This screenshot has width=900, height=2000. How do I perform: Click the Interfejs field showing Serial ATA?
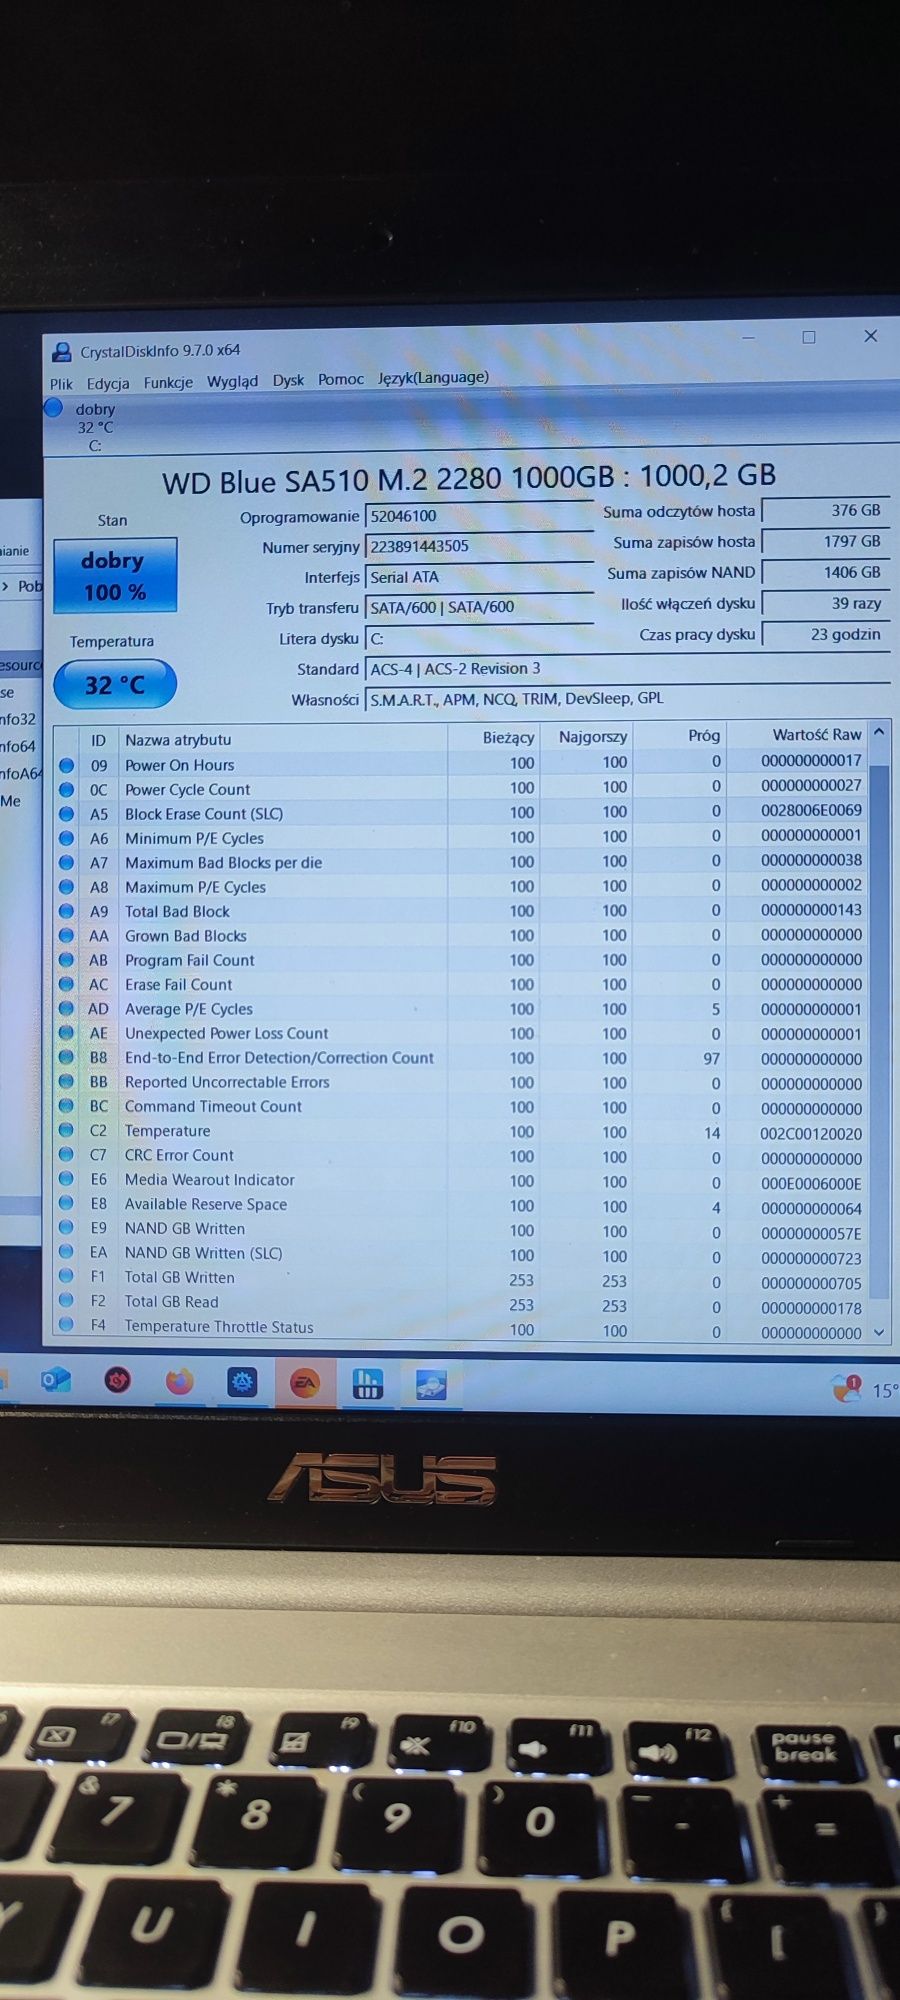(x=479, y=577)
